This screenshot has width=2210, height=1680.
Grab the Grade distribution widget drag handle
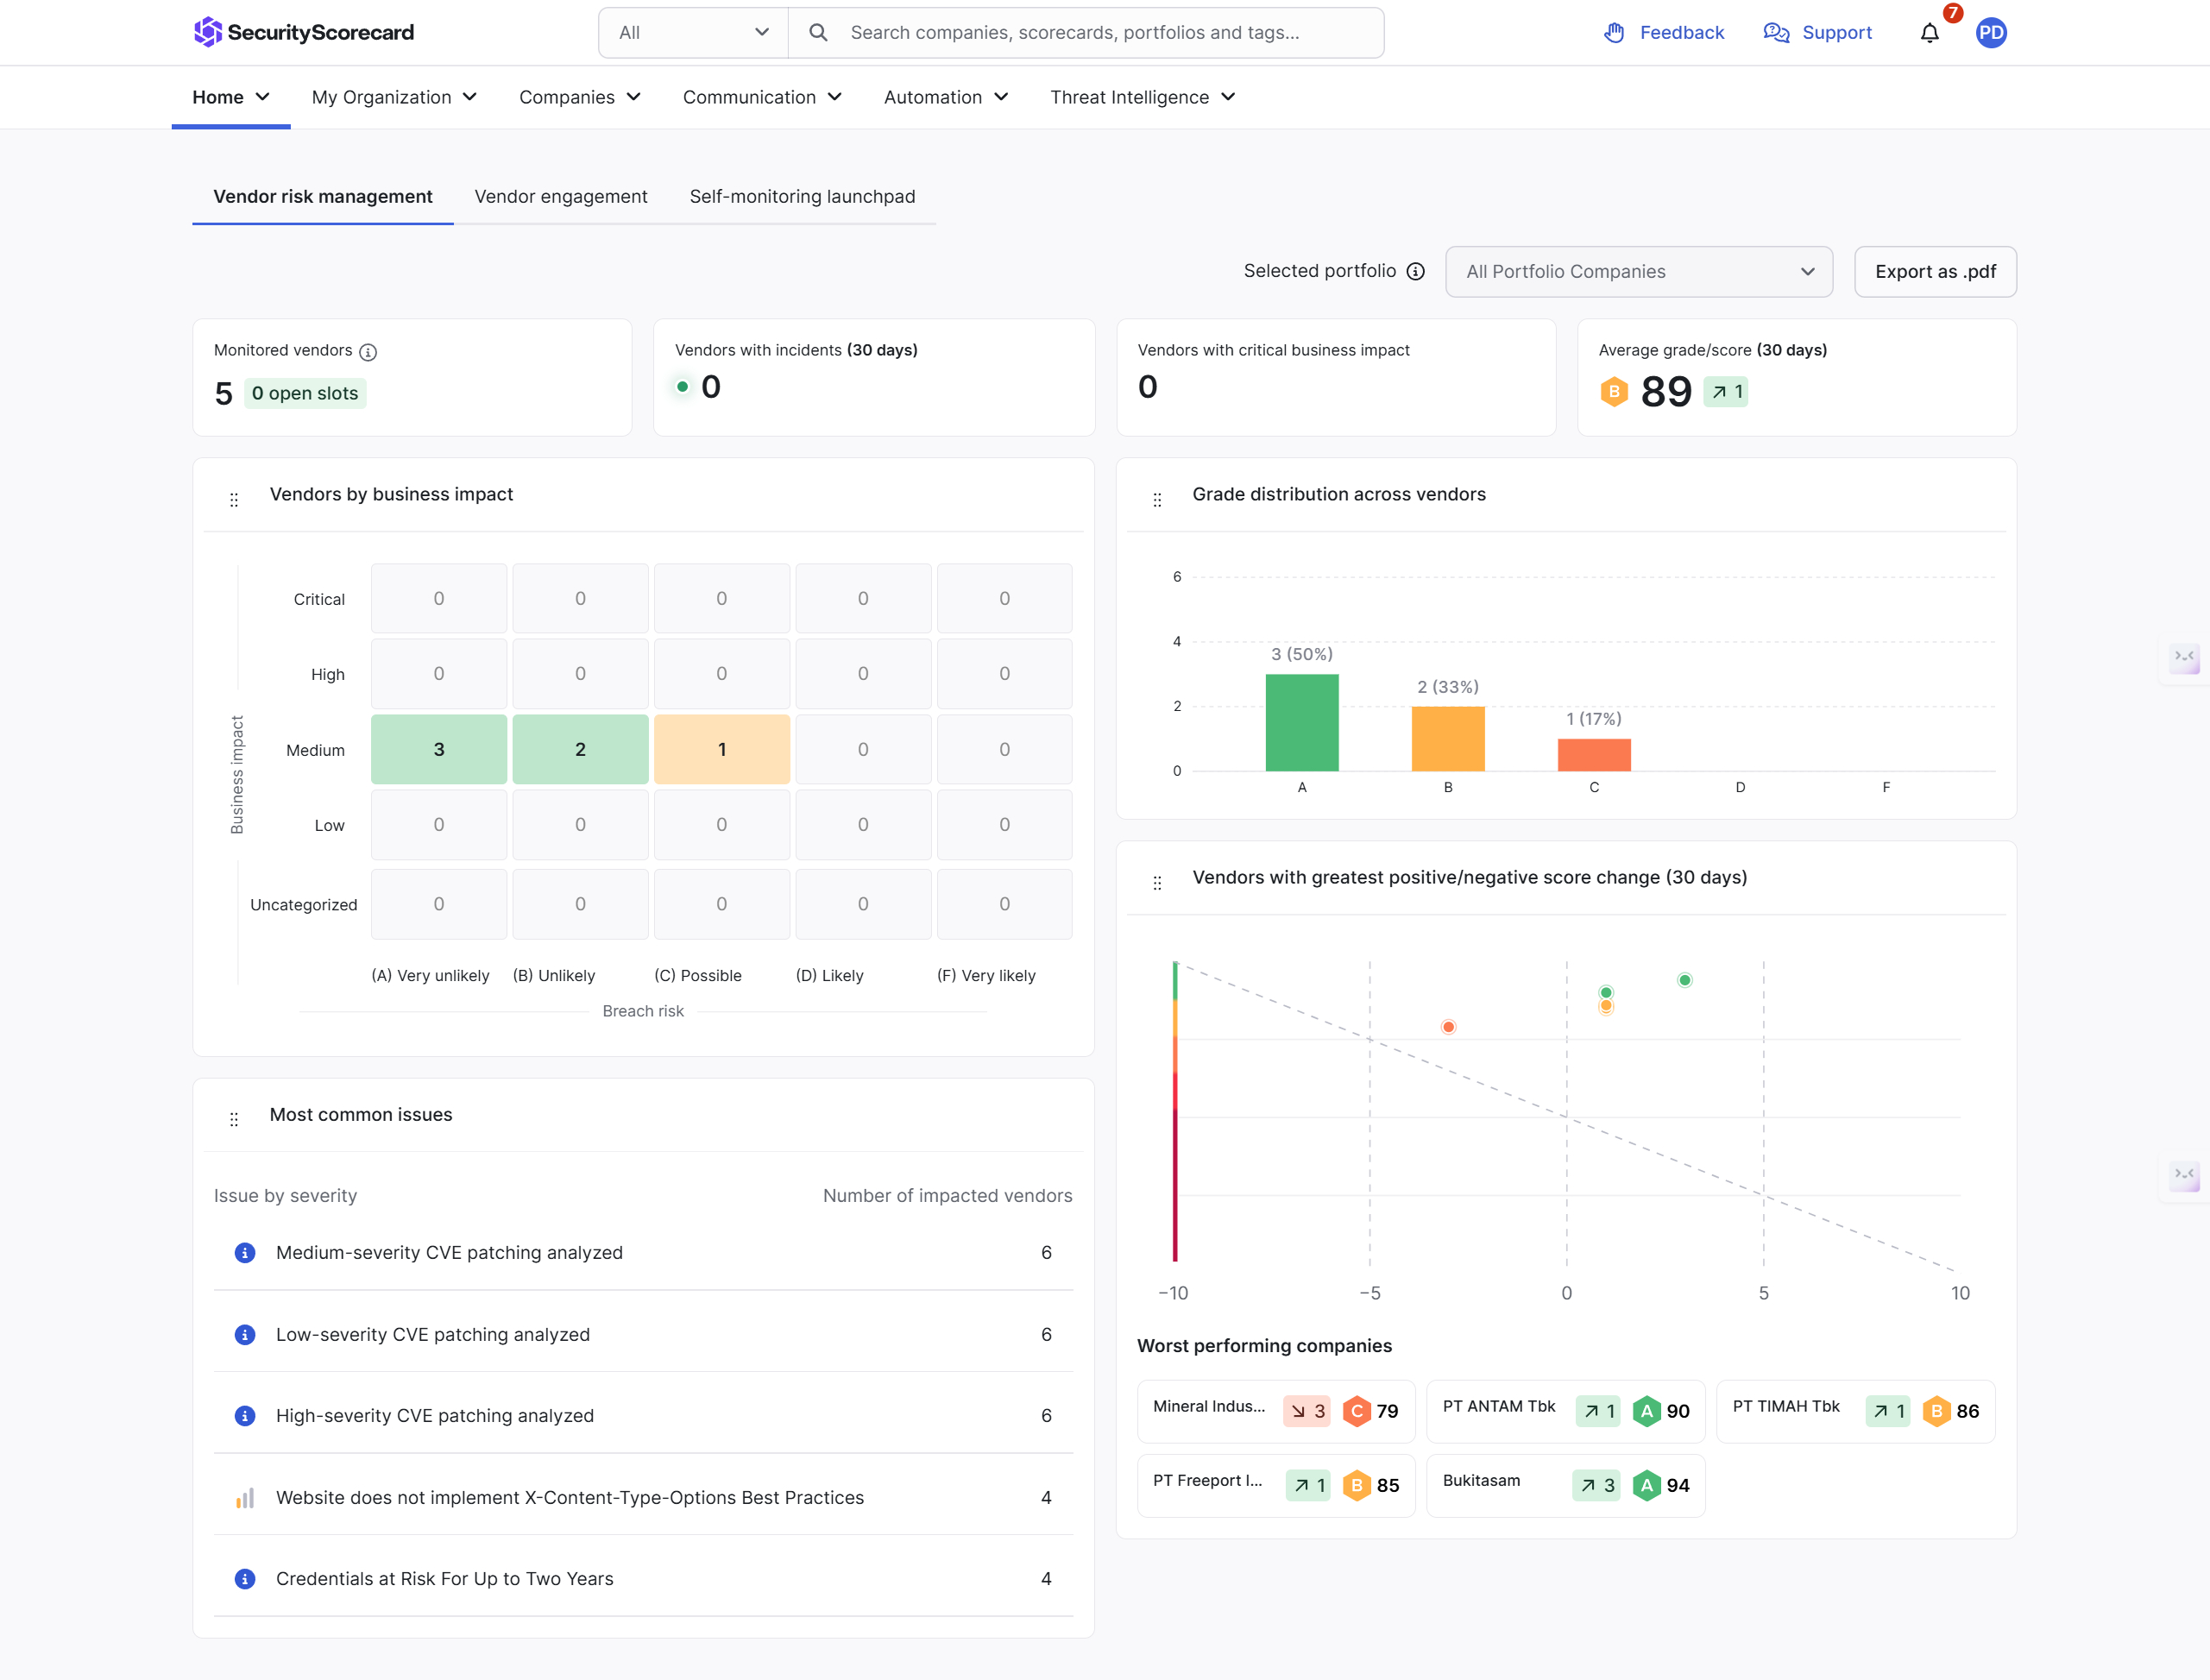1157,499
